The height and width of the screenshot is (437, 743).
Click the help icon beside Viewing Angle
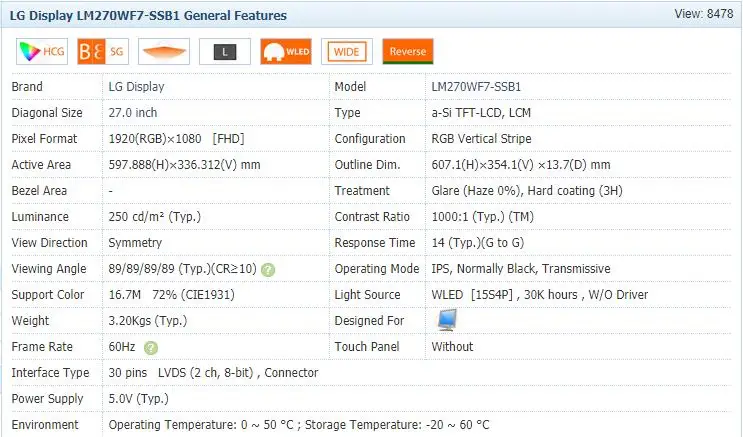268,270
